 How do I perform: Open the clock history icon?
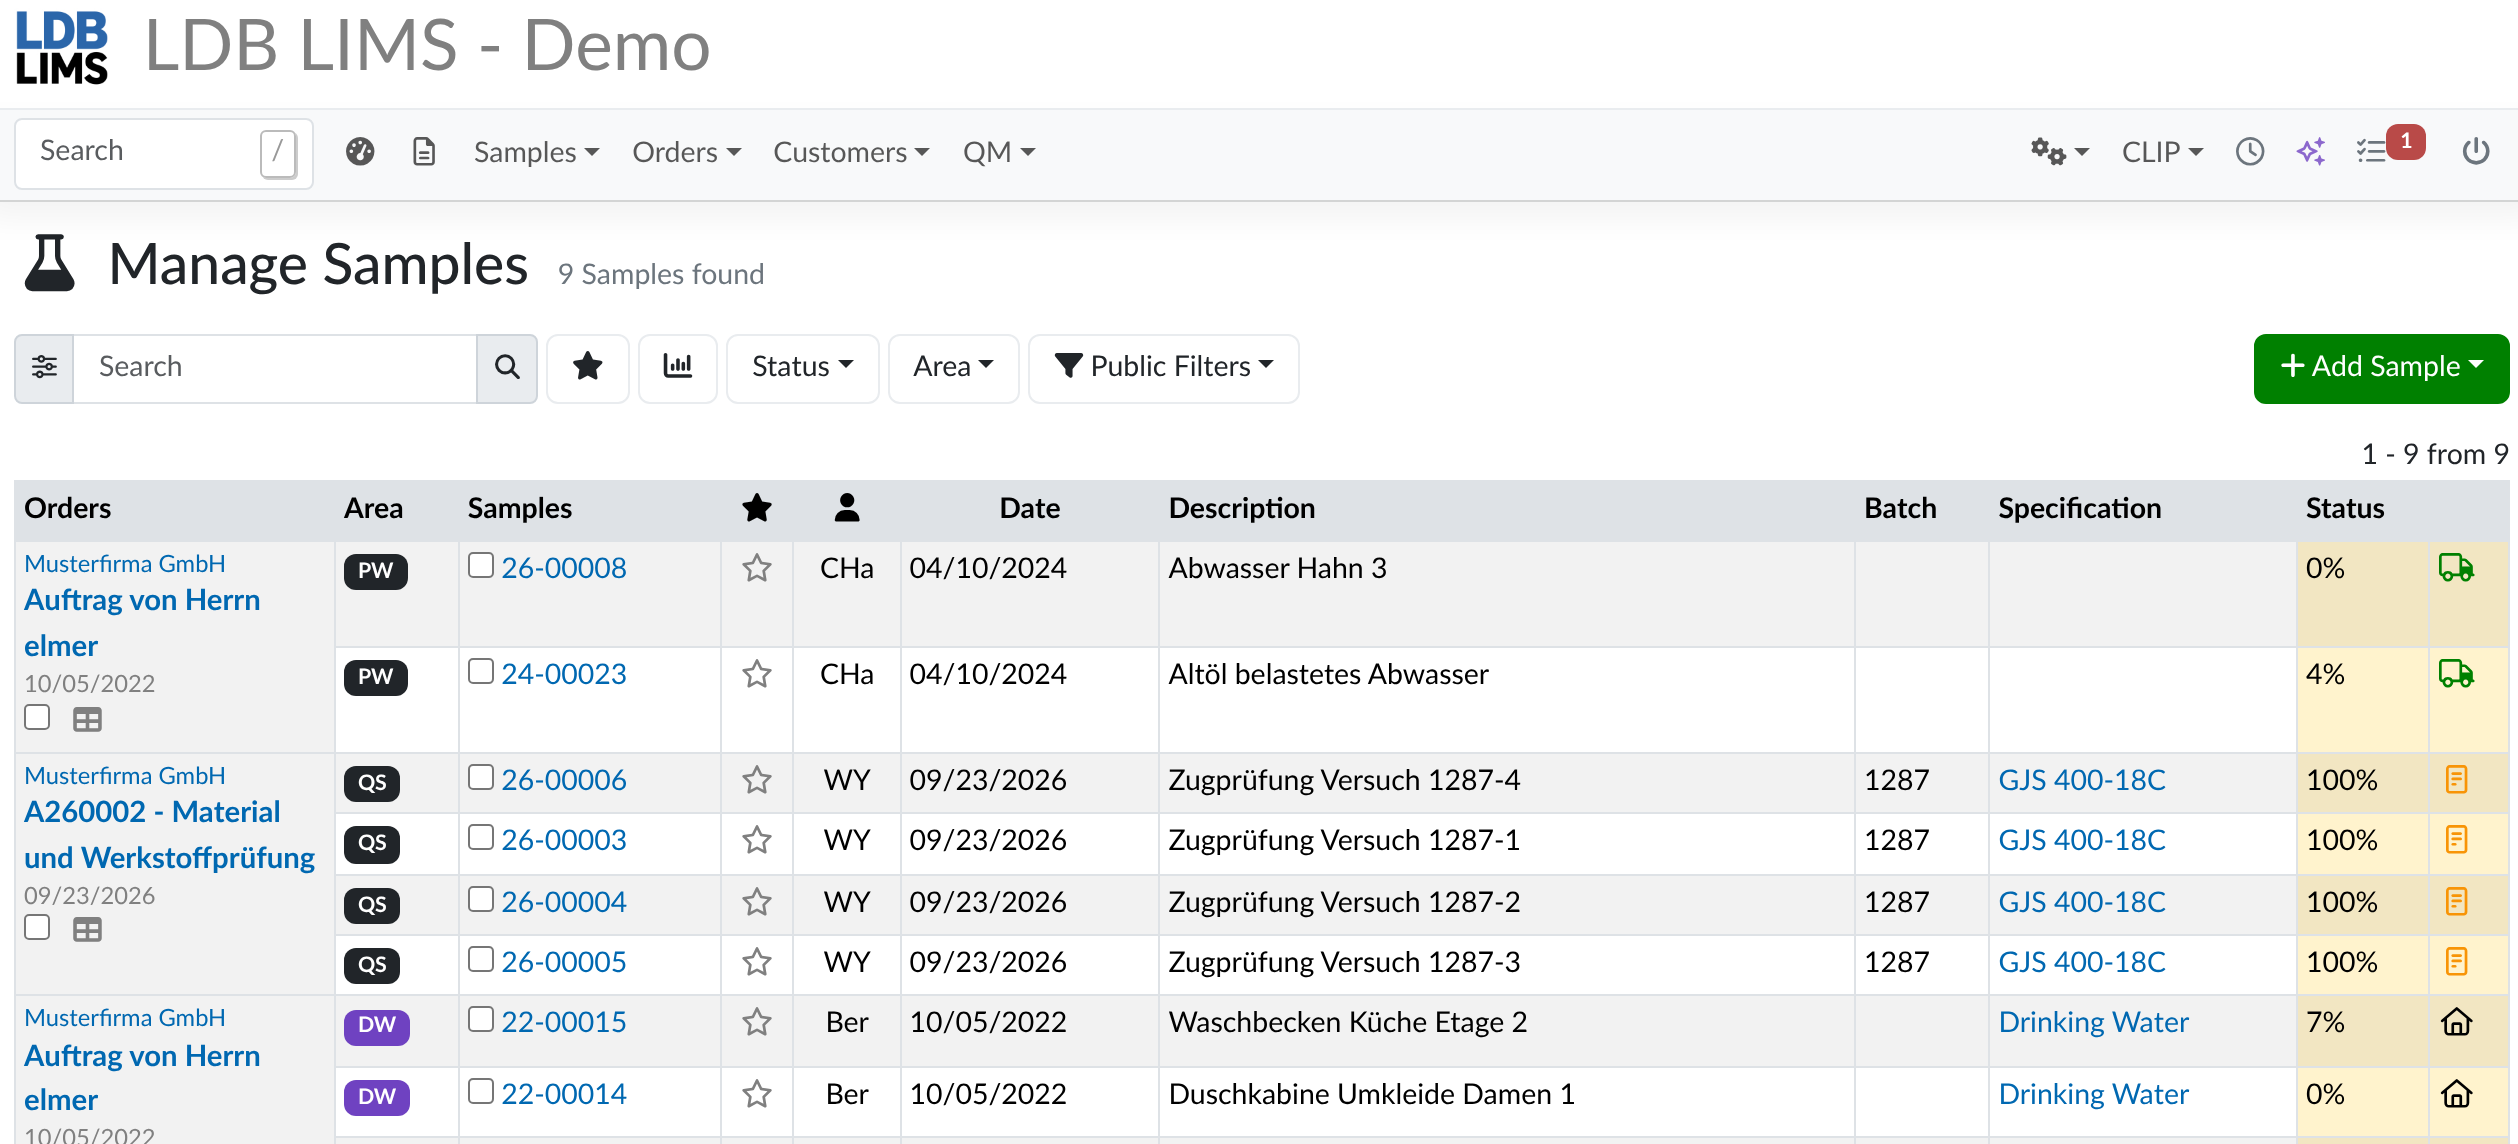2250,152
